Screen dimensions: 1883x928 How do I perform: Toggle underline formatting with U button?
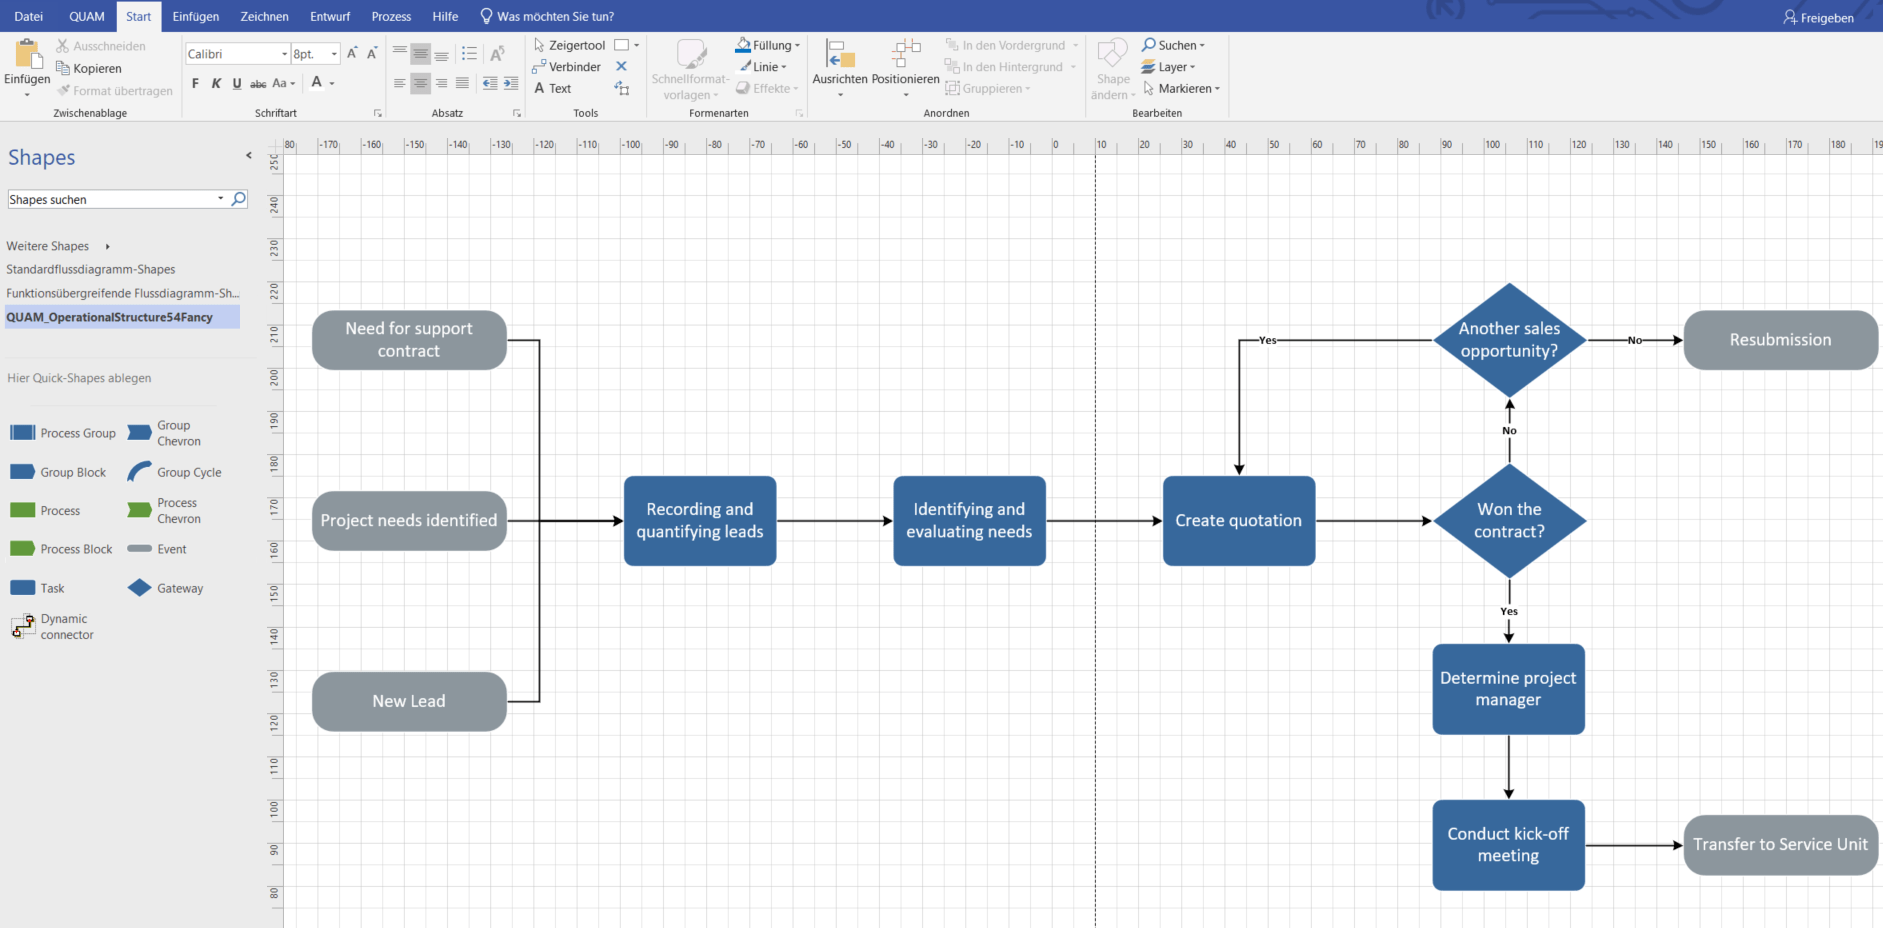tap(237, 84)
